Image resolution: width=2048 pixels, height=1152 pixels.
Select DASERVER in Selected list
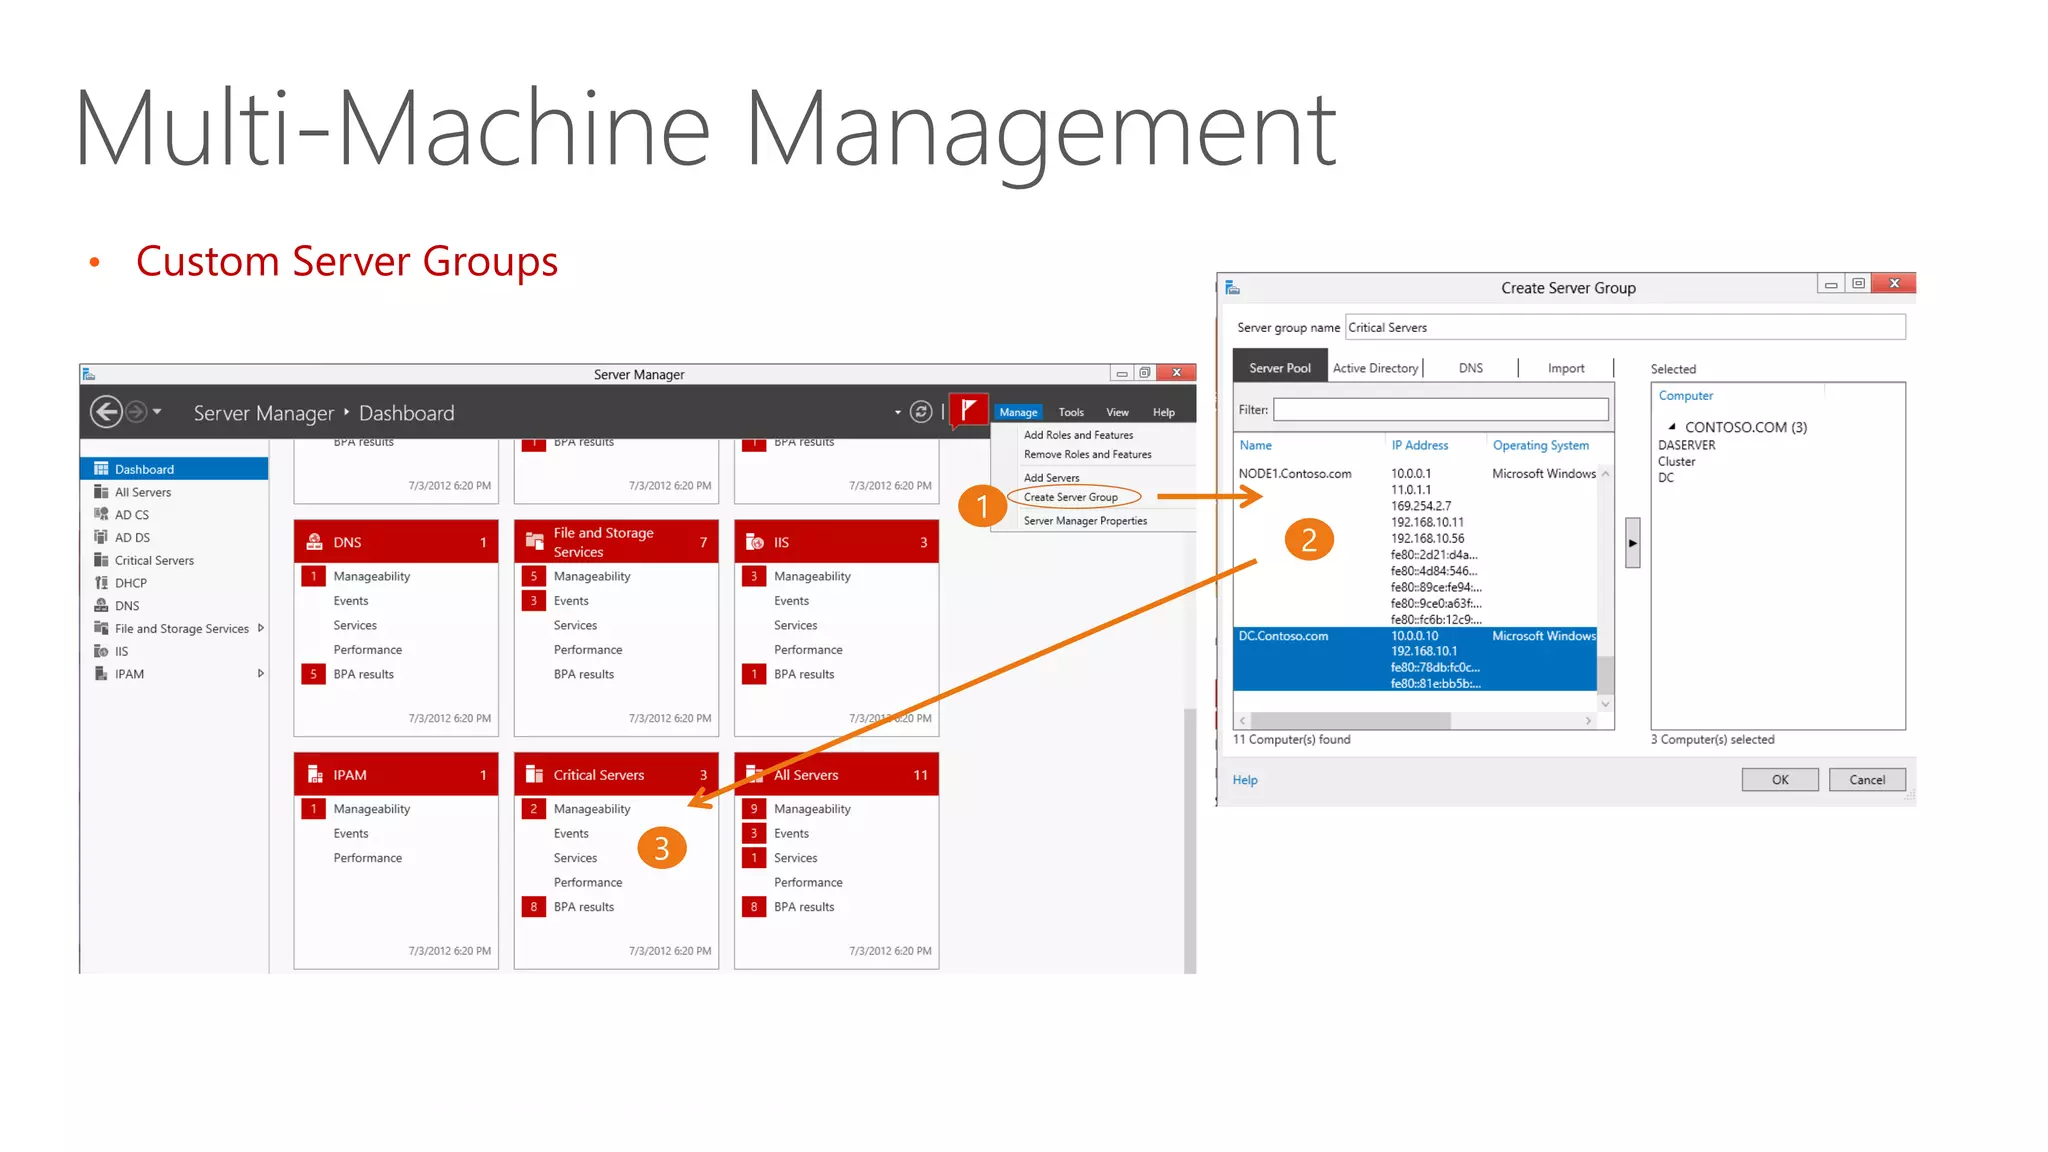1686,445
